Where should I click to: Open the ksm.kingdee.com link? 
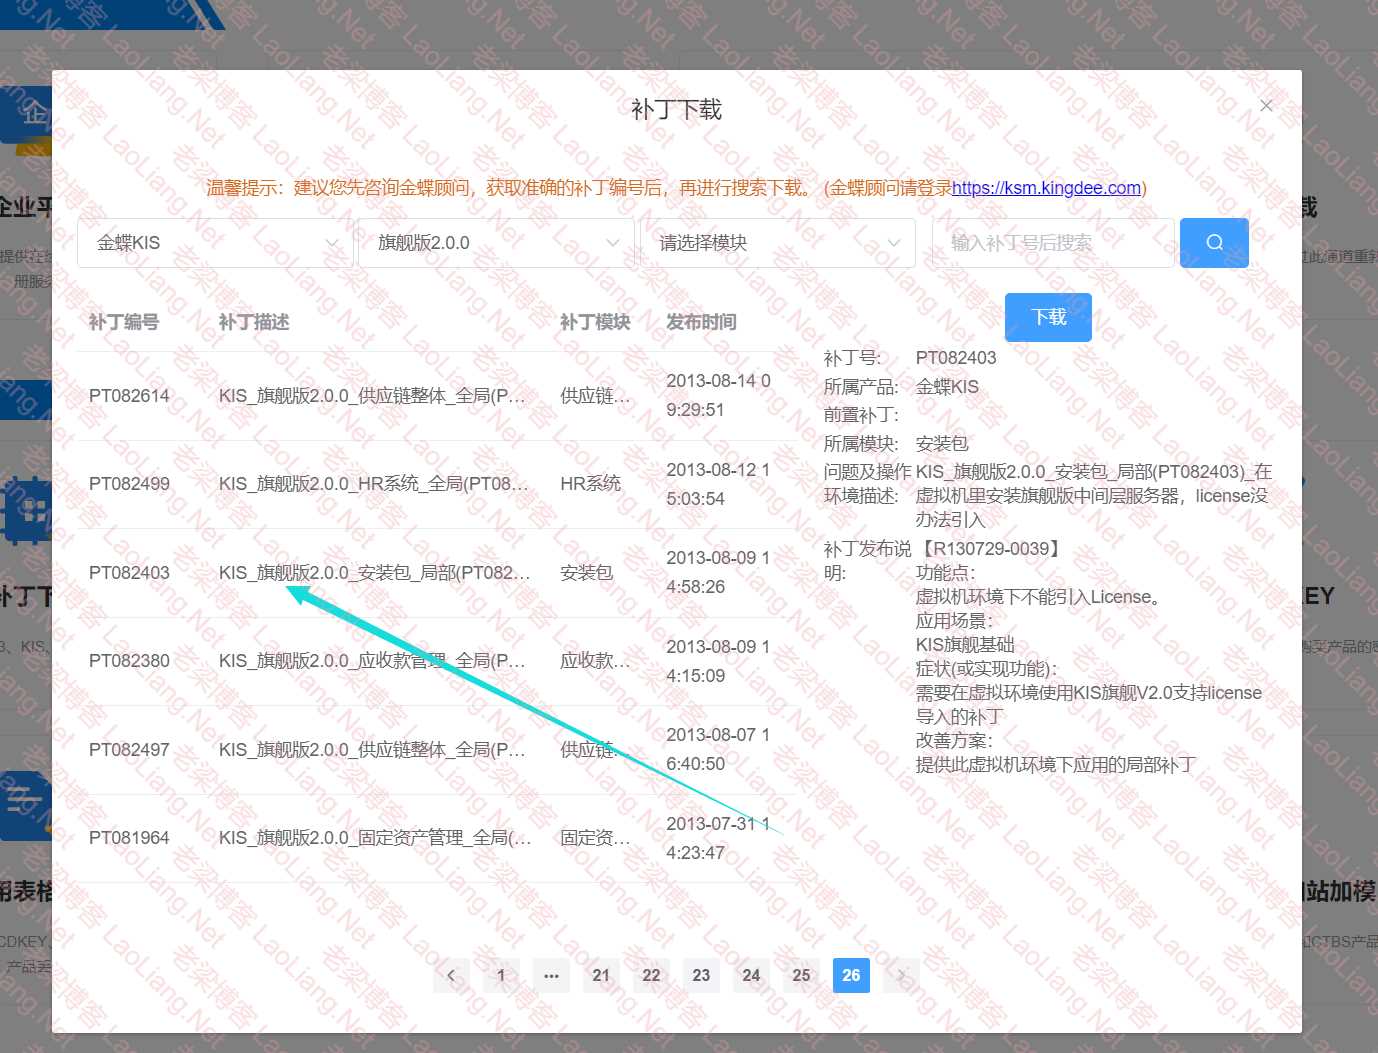click(1046, 188)
